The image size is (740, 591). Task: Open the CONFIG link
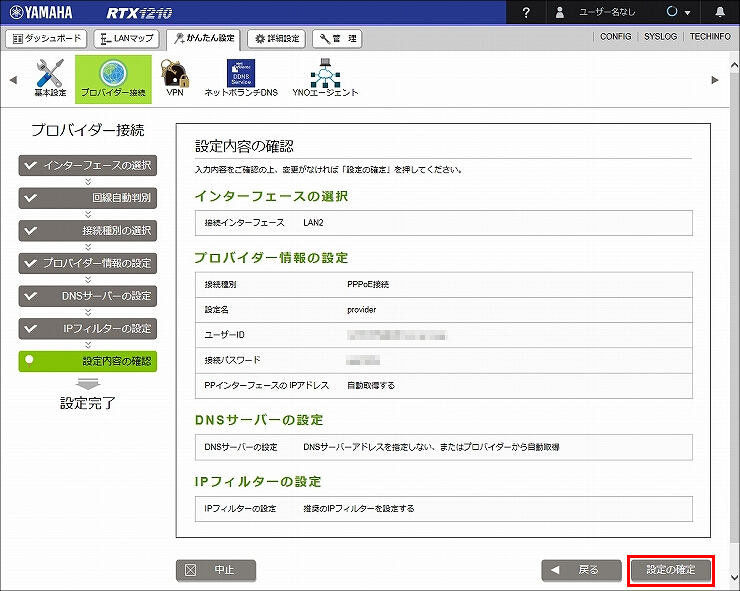[x=615, y=36]
